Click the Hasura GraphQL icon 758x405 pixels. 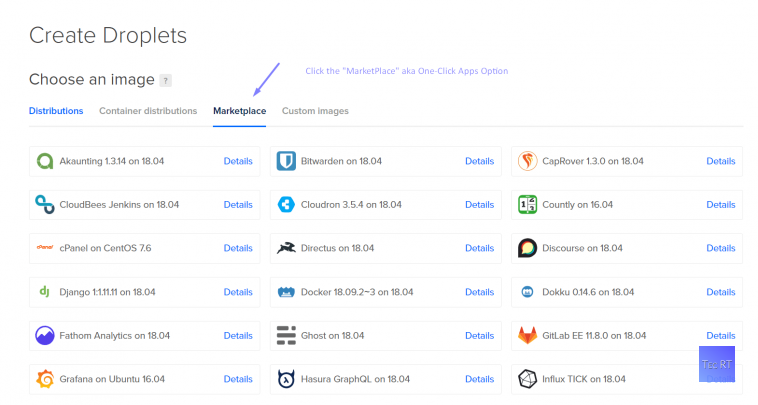pos(286,379)
